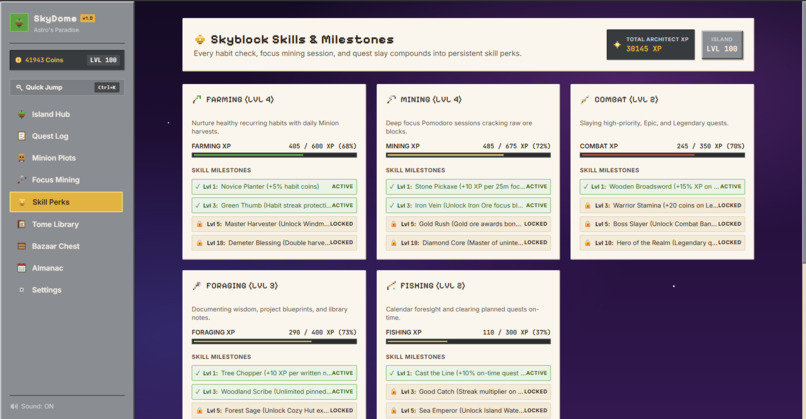Select Demeter Blessing locked milestone

point(274,243)
